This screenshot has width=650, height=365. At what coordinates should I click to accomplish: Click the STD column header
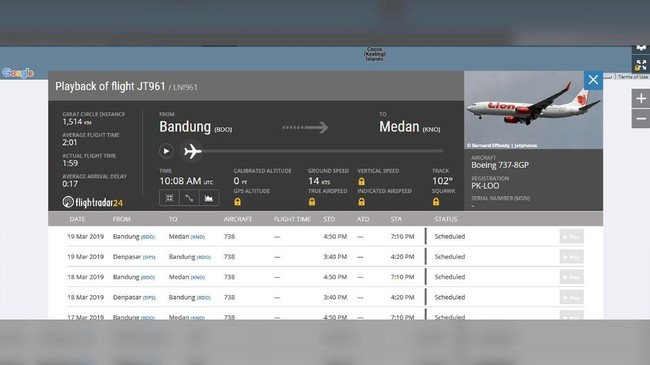(329, 219)
